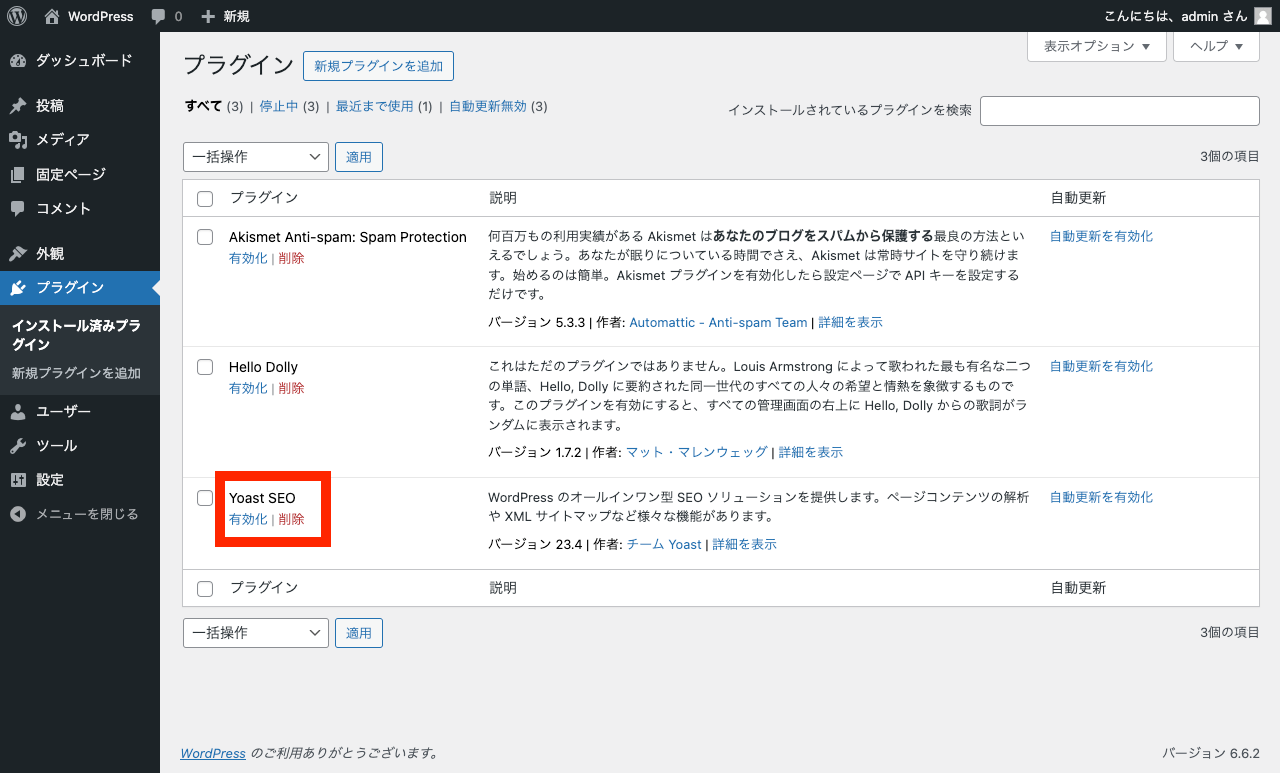Click the ダッシュボード gauge icon
Screen dimensions: 1280x773
coord(18,61)
